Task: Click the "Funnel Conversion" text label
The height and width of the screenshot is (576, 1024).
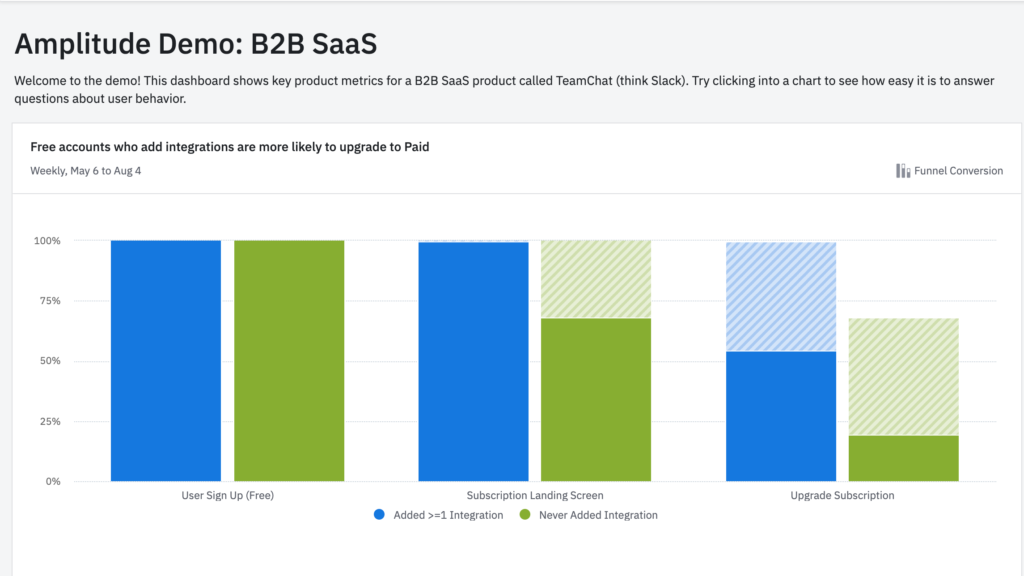Action: pyautogui.click(x=958, y=171)
